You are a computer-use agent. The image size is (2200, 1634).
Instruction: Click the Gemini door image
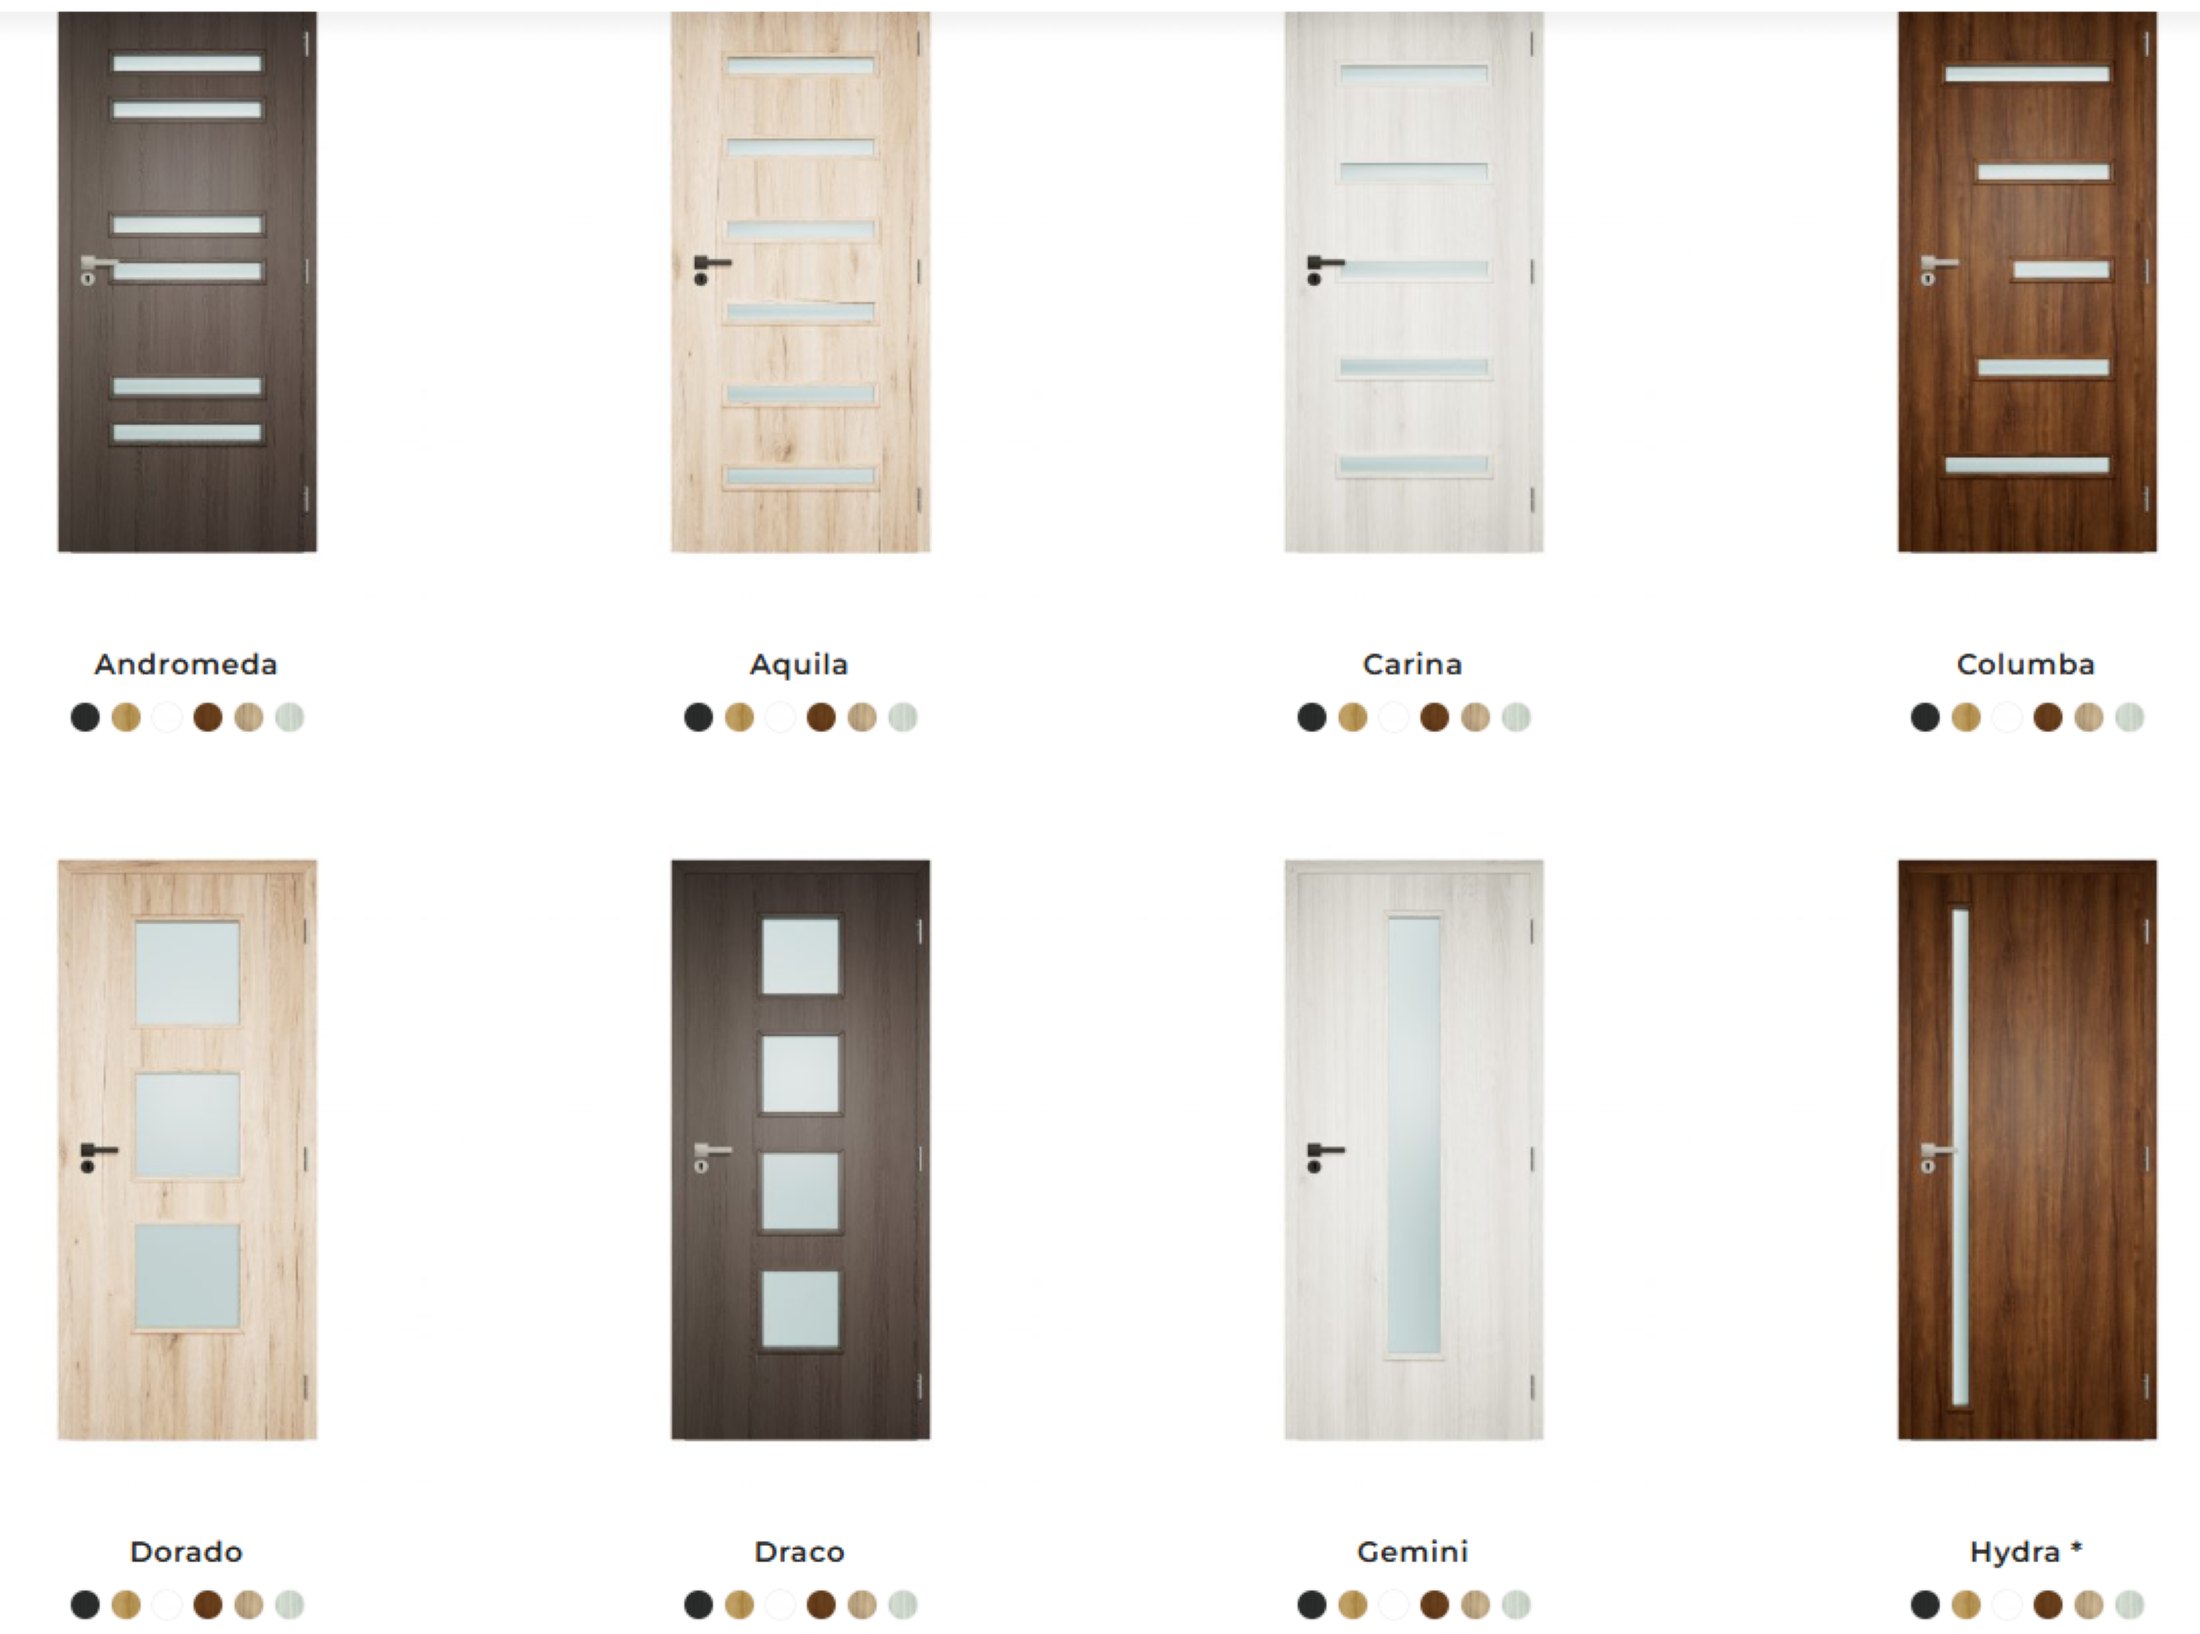(x=1414, y=1150)
